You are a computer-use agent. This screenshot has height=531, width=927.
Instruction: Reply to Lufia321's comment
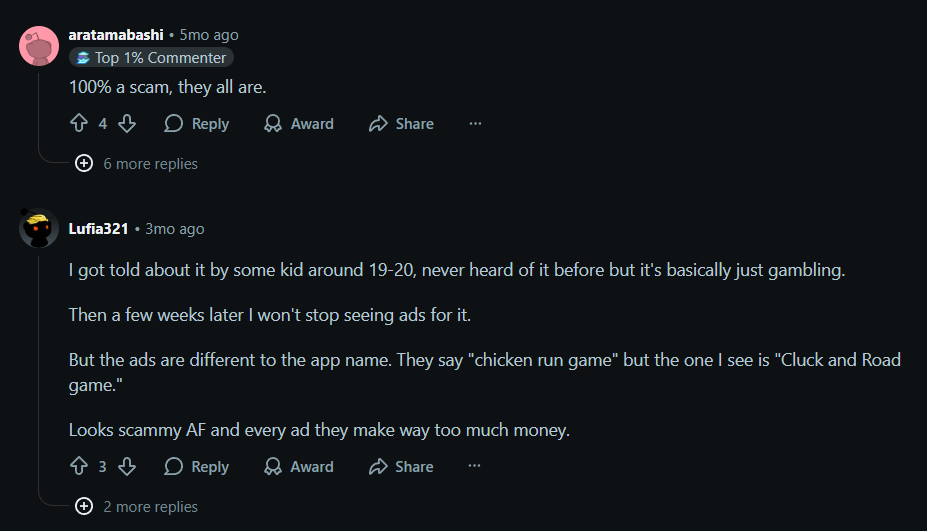(x=197, y=467)
